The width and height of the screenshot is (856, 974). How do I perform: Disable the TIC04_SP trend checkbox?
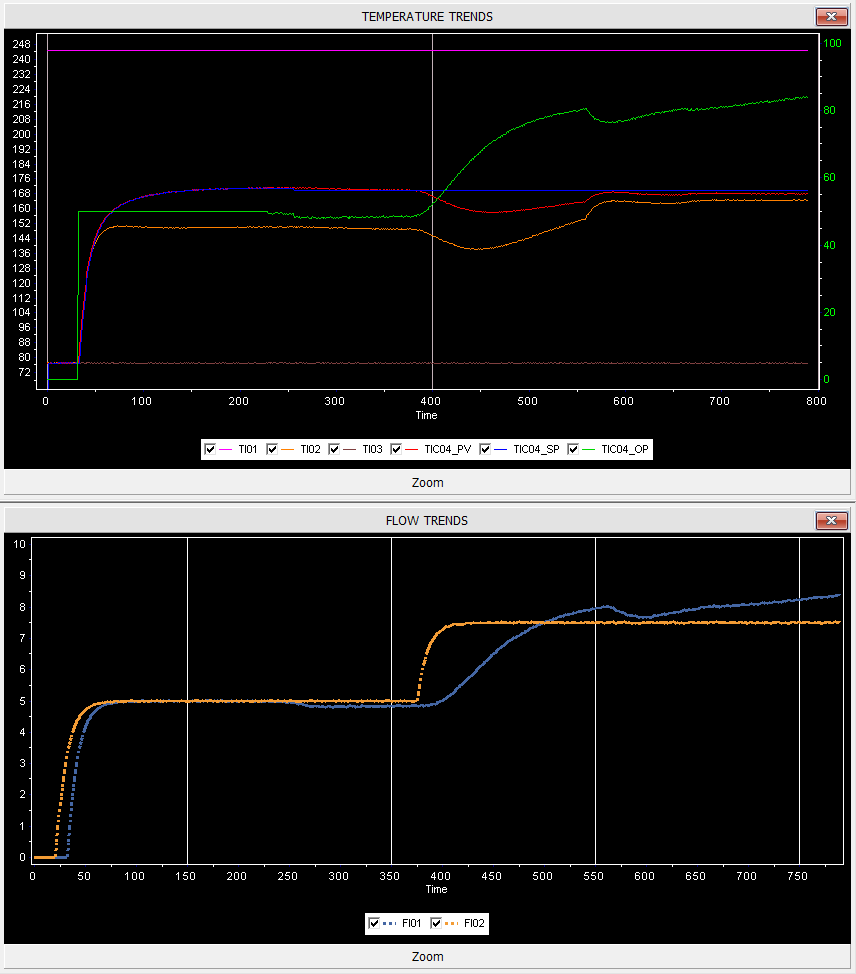click(486, 450)
